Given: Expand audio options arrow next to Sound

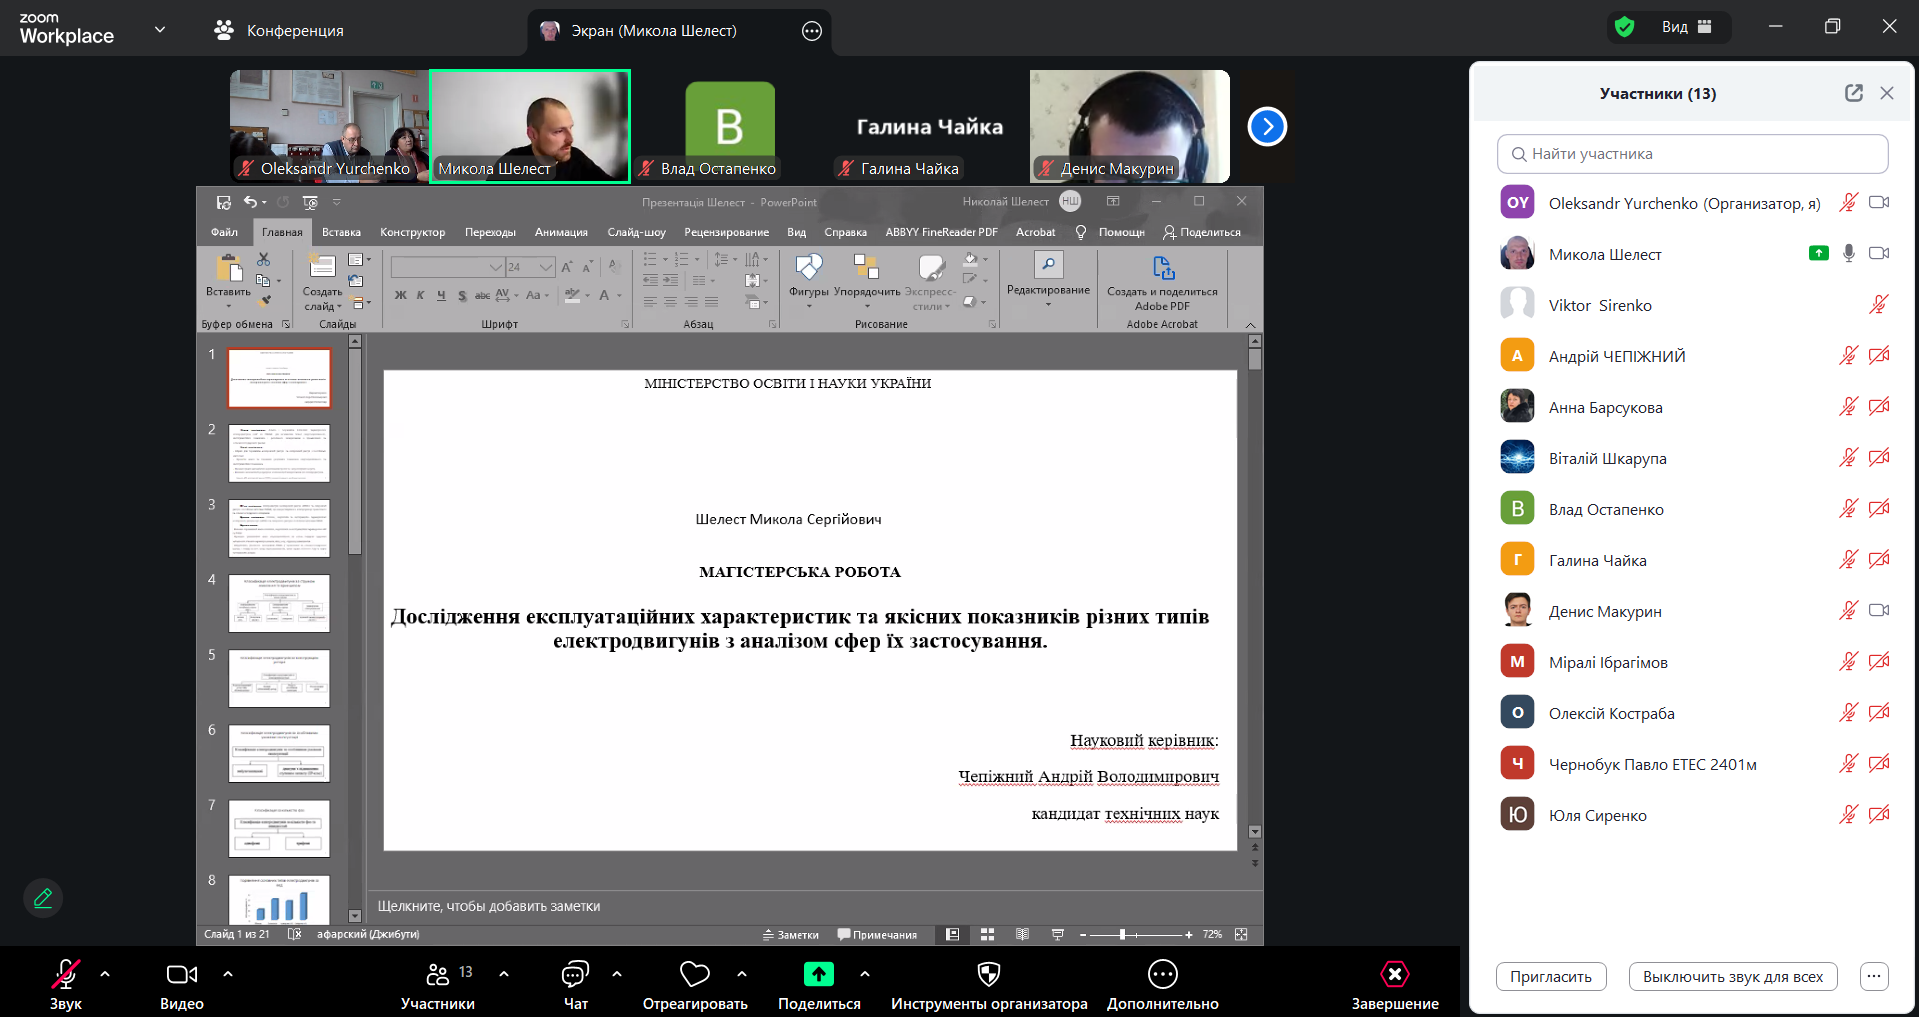Looking at the screenshot, I should (105, 973).
